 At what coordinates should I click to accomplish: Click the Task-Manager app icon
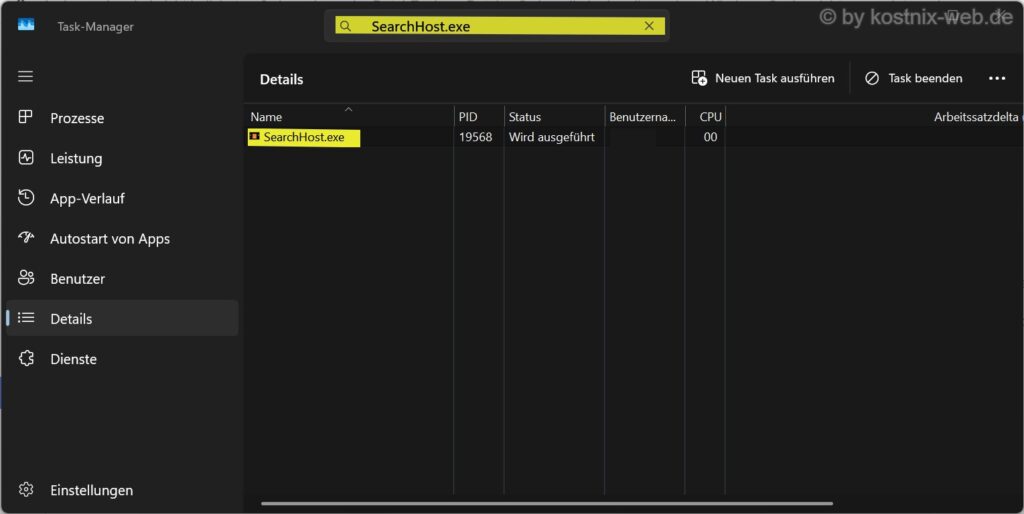coord(26,25)
